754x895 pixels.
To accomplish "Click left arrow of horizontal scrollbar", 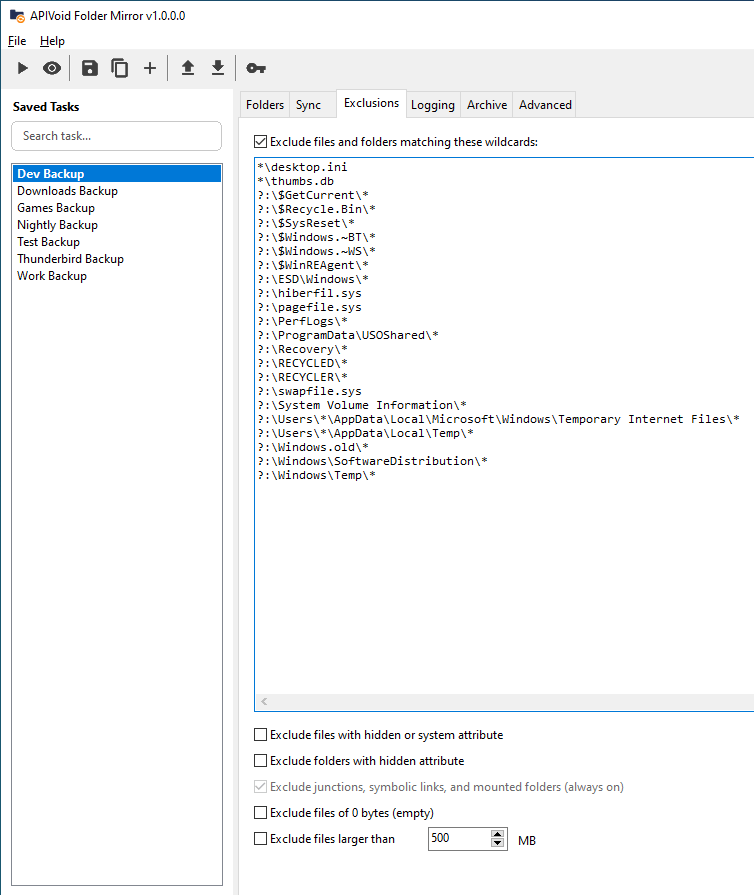I will 264,702.
